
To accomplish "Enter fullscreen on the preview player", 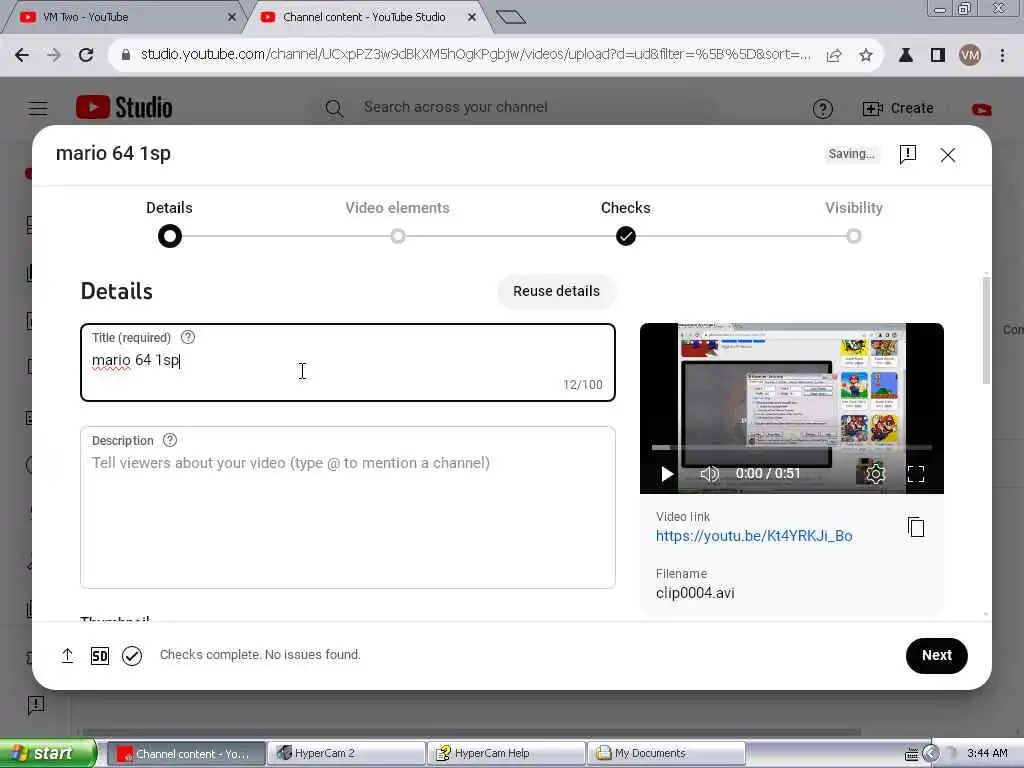I will 916,473.
